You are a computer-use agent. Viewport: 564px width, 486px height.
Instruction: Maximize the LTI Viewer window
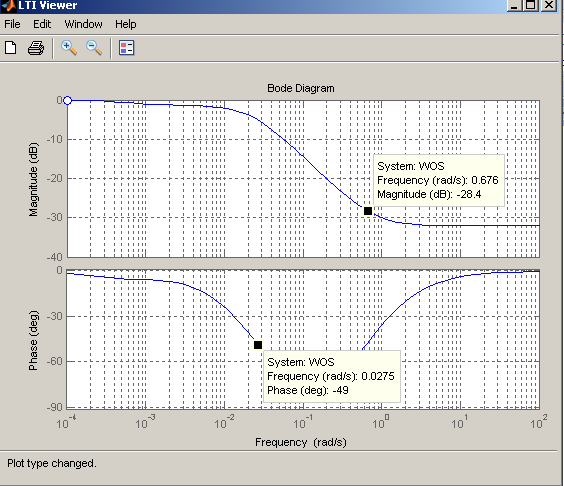(531, 5)
